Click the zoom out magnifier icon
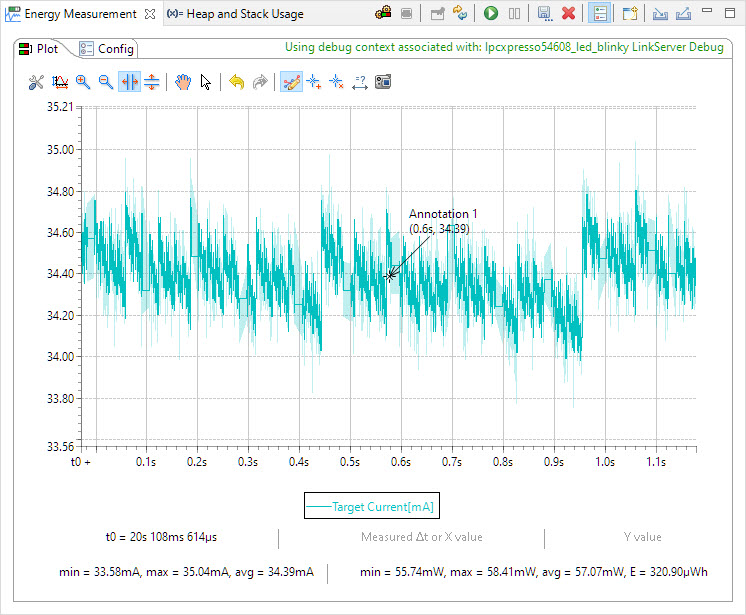The image size is (746, 615). pyautogui.click(x=105, y=82)
